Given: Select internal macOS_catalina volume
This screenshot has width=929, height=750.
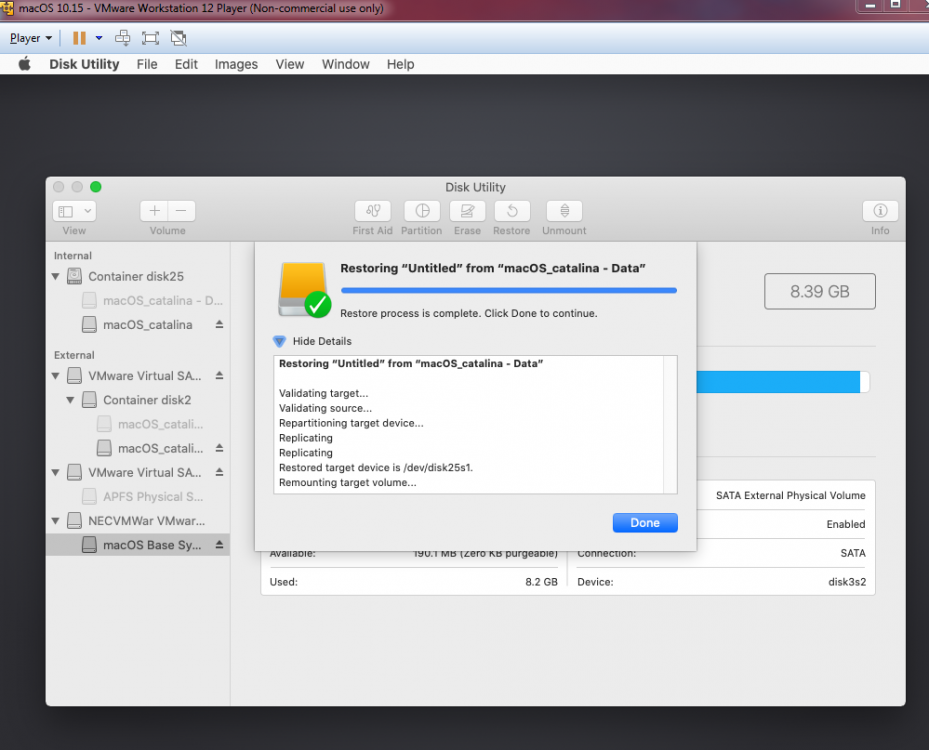Looking at the screenshot, I should coord(137,325).
